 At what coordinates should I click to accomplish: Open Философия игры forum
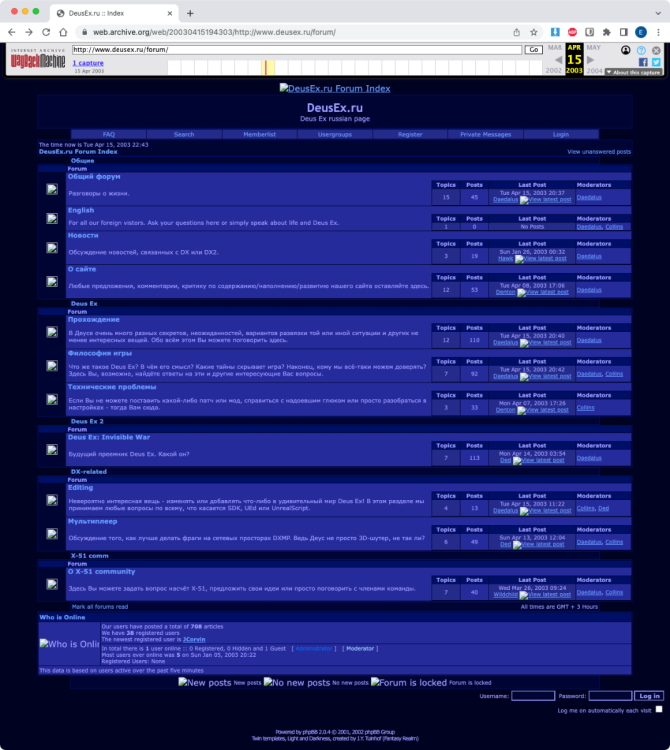point(100,353)
